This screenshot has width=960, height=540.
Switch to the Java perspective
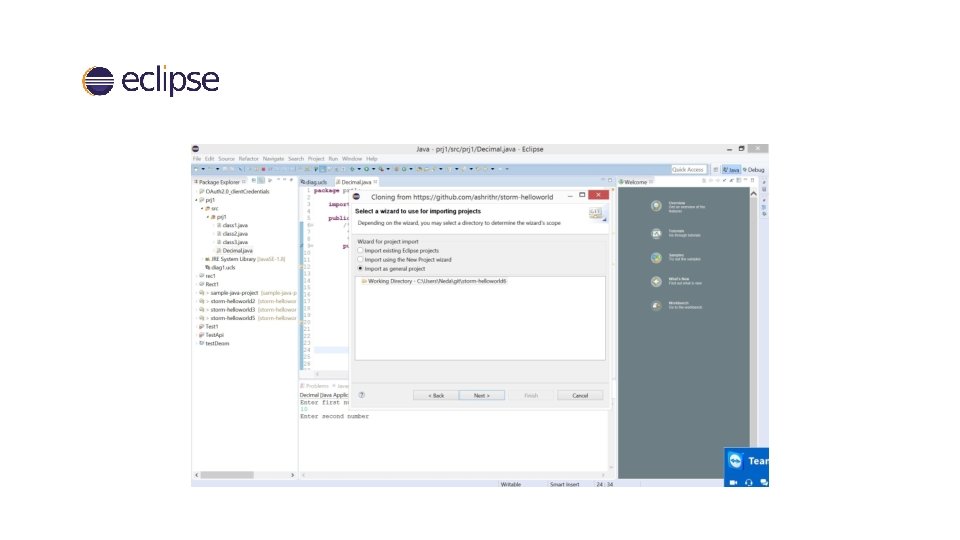pos(731,170)
